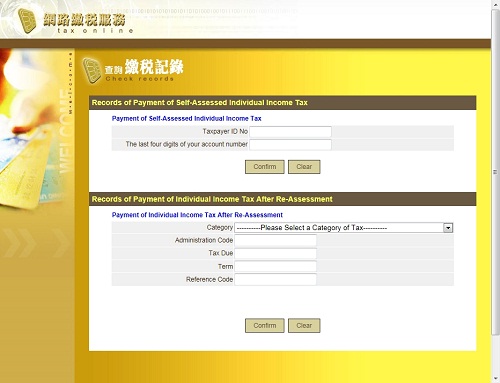The height and width of the screenshot is (383, 500).
Task: Click the Tax Due input field
Action: click(x=275, y=253)
